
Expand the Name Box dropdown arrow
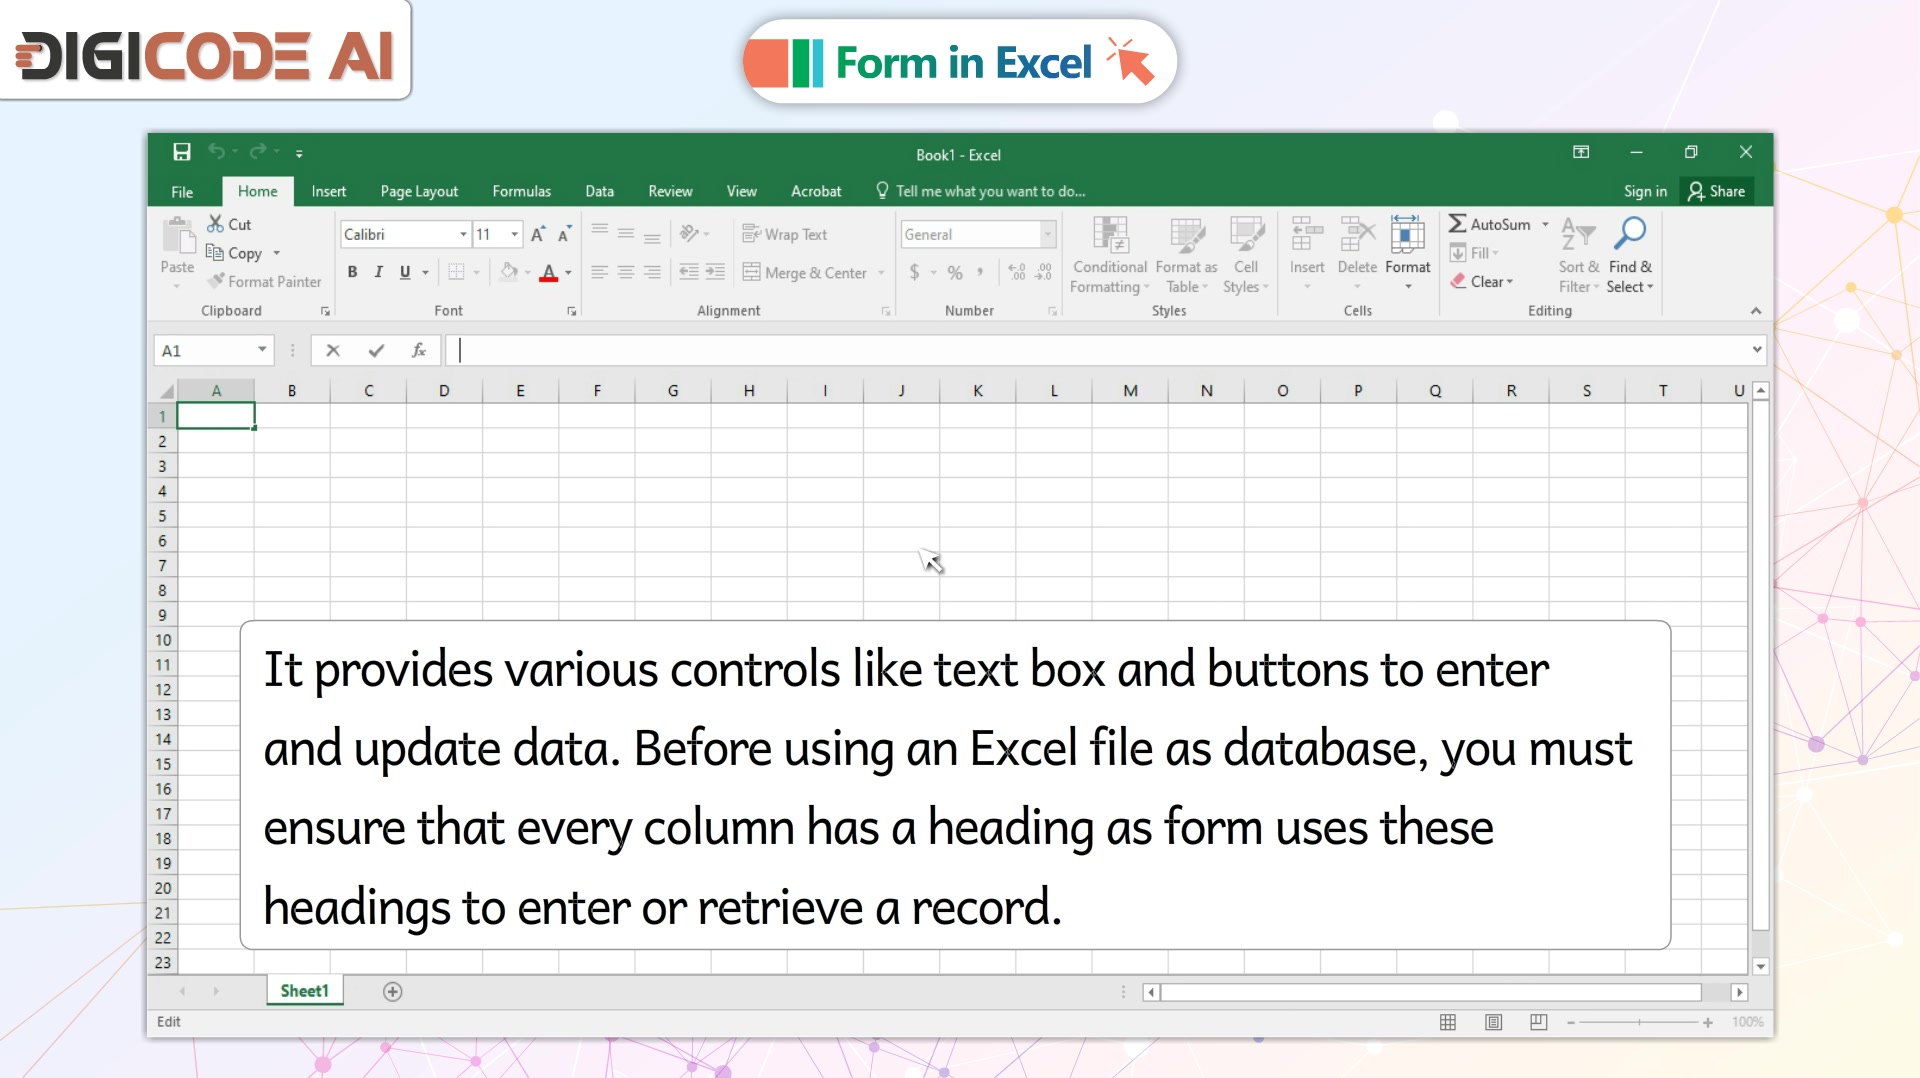click(x=262, y=350)
